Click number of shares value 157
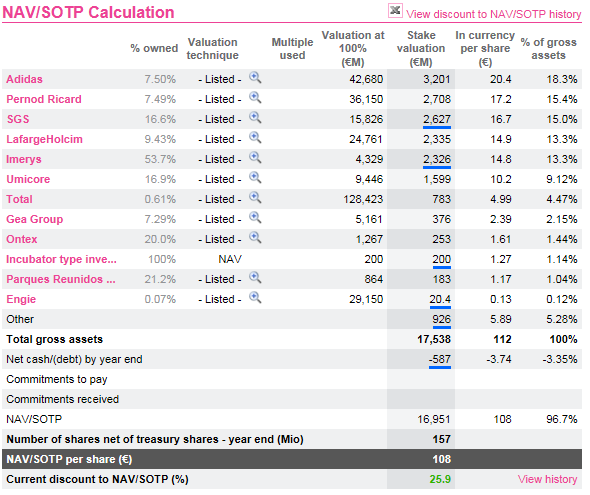590x495 pixels. tap(442, 439)
